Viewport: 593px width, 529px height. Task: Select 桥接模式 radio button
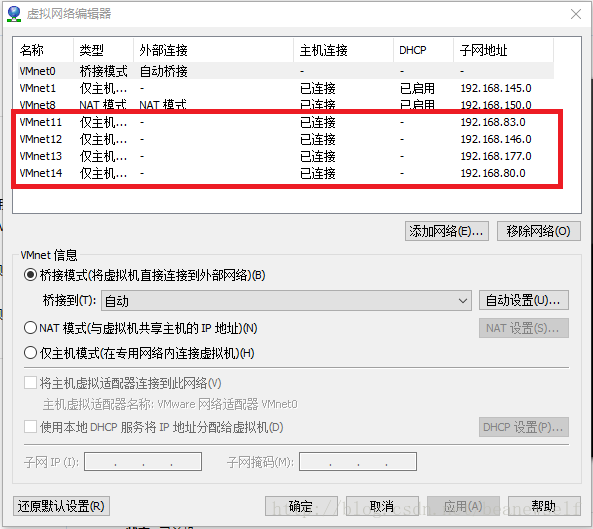pyautogui.click(x=30, y=275)
